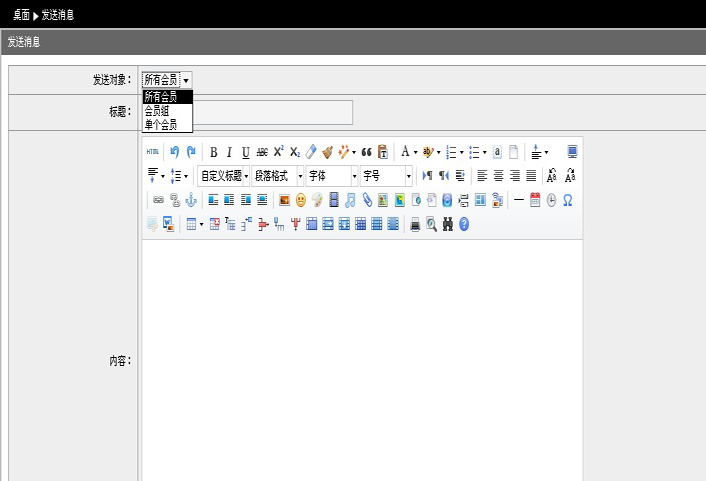706x481 pixels.
Task: Expand the 字号 font size dropdown
Action: (x=386, y=176)
